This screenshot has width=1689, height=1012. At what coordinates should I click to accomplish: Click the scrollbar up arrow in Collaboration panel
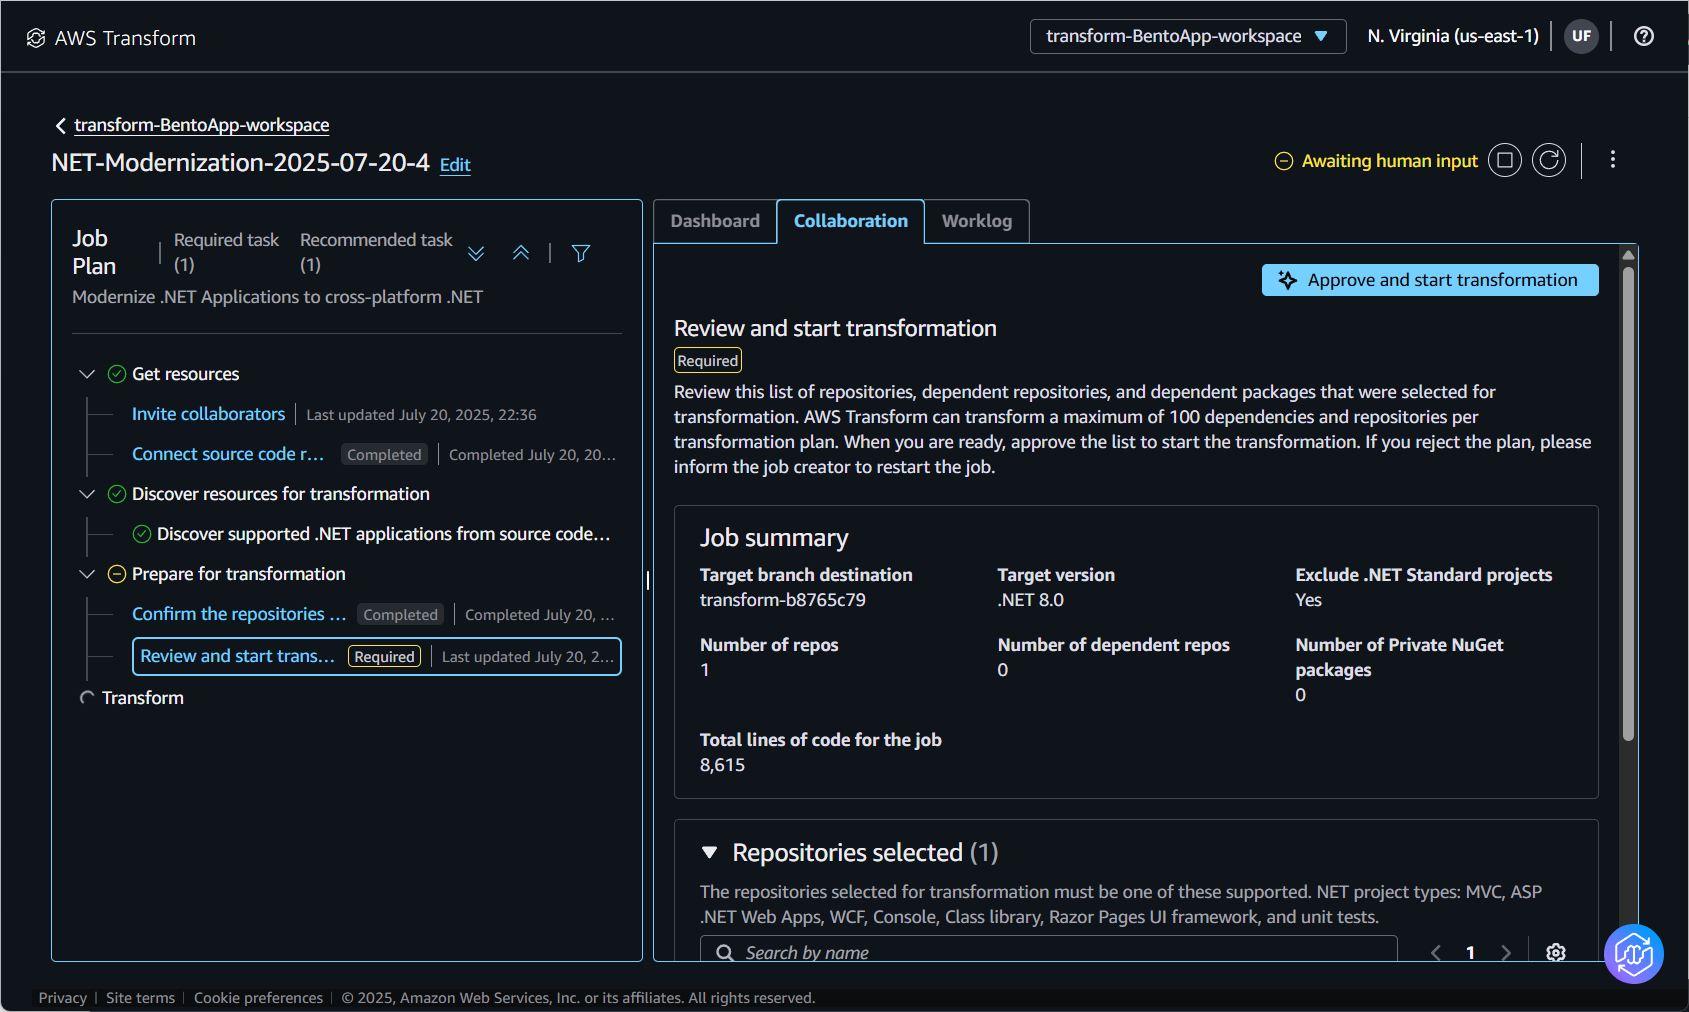click(1628, 255)
